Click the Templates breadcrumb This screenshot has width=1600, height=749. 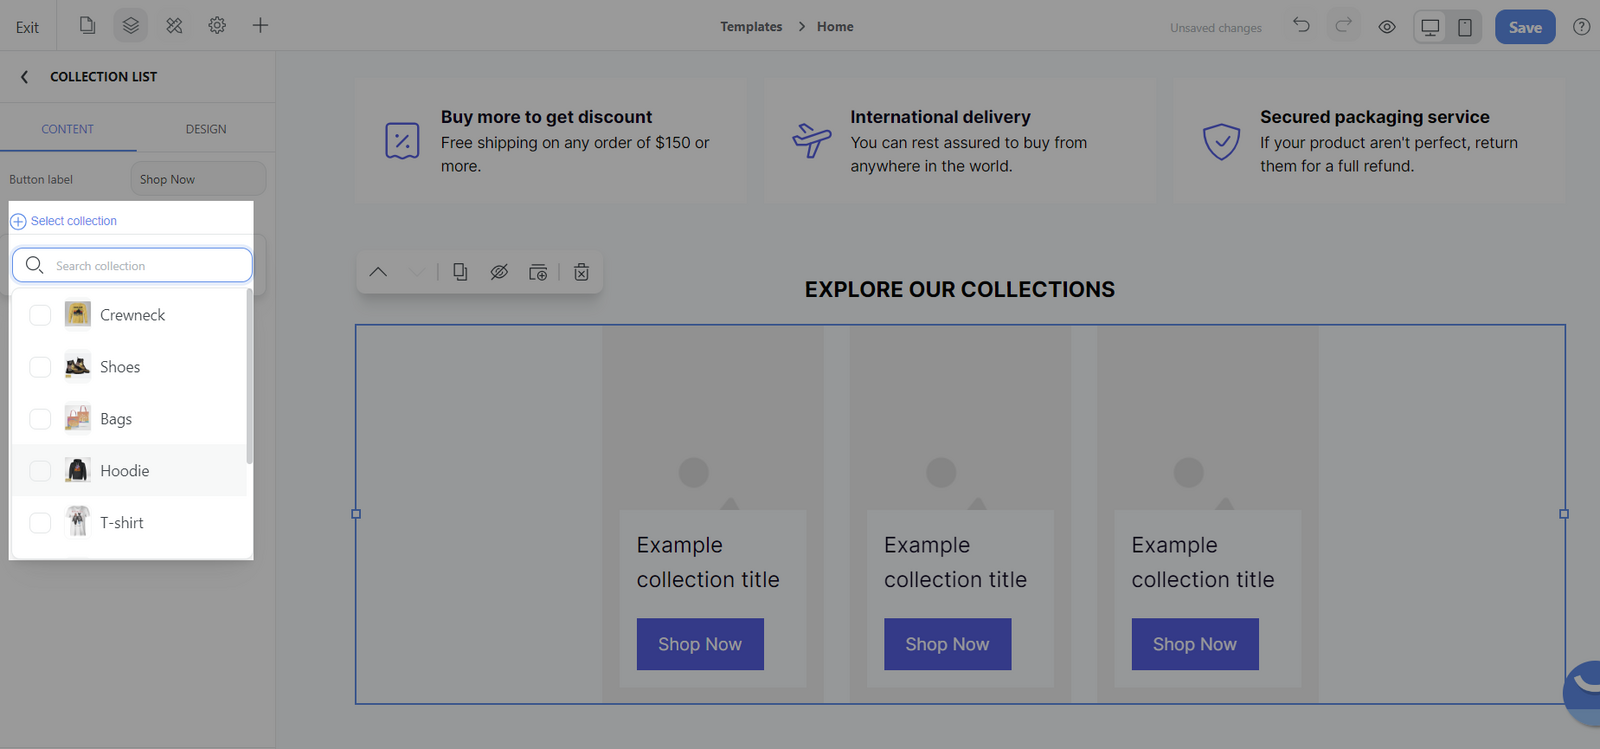point(751,27)
